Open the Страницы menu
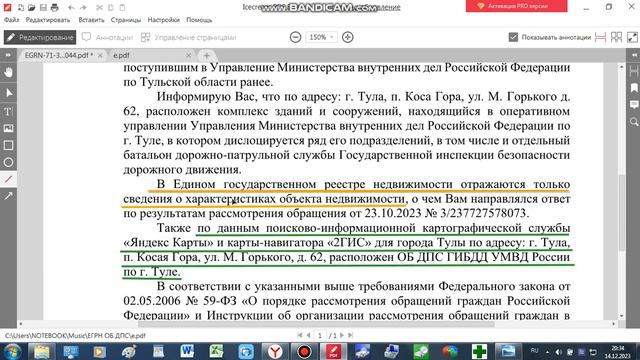Viewport: 640px width, 360px height. coord(126,20)
